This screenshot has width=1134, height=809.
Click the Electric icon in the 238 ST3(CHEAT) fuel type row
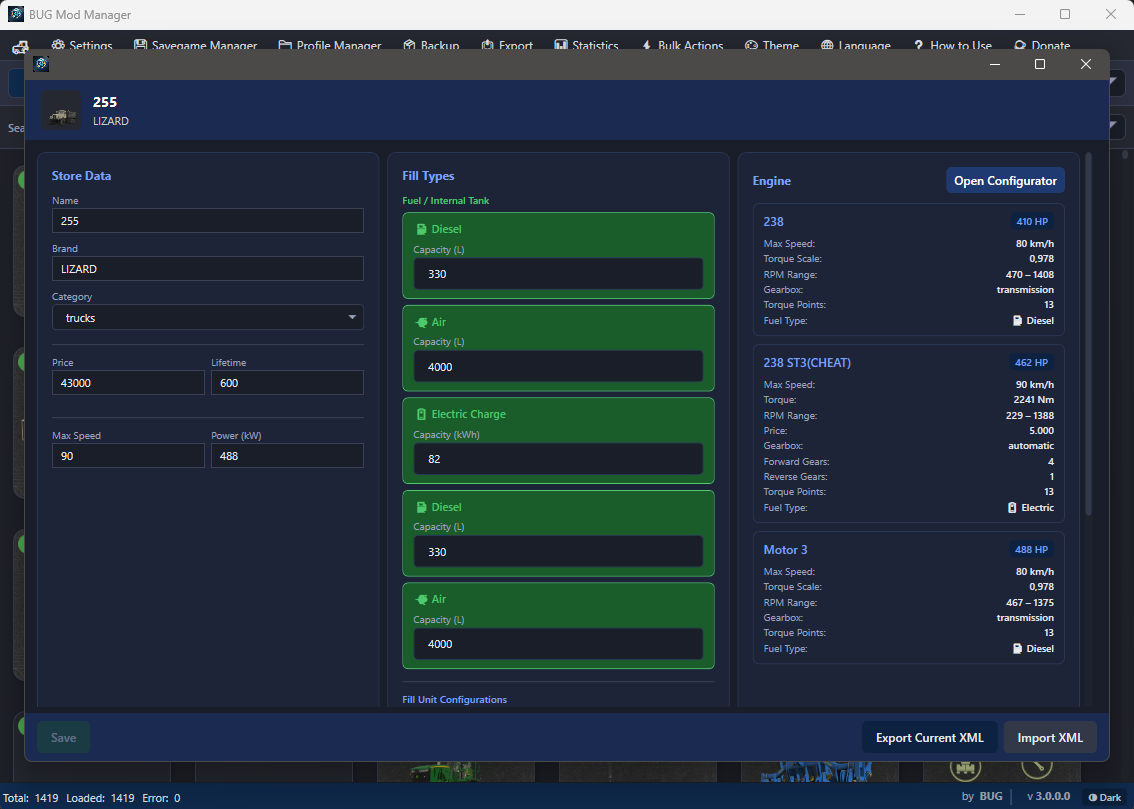click(1013, 508)
